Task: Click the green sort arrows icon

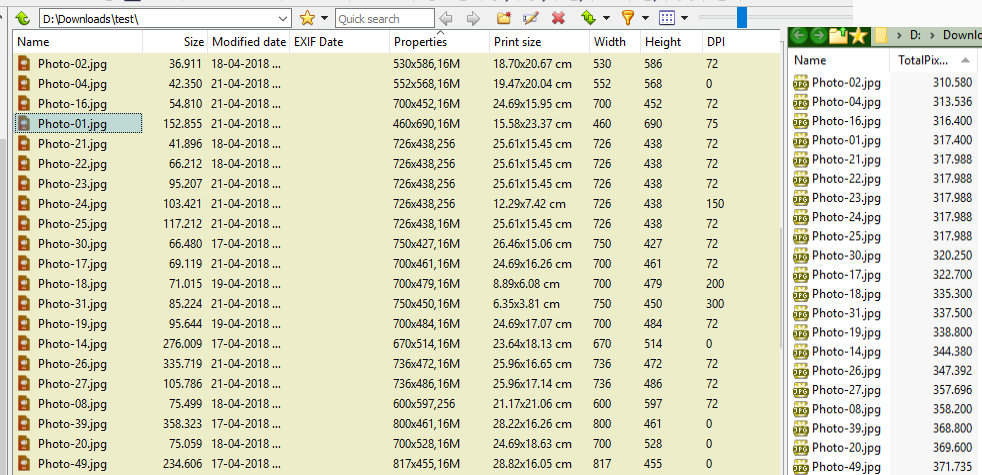Action: (588, 18)
